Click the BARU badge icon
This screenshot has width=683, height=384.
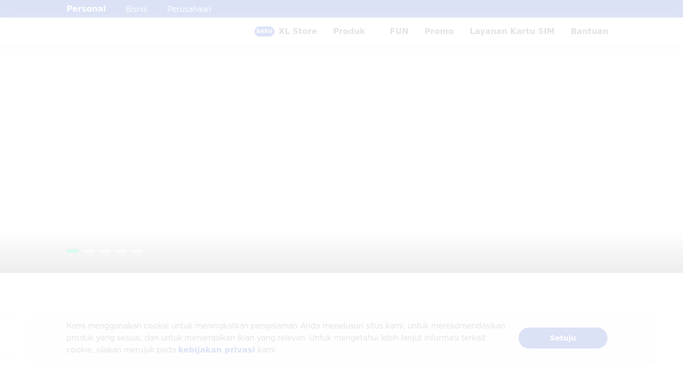coord(264,31)
